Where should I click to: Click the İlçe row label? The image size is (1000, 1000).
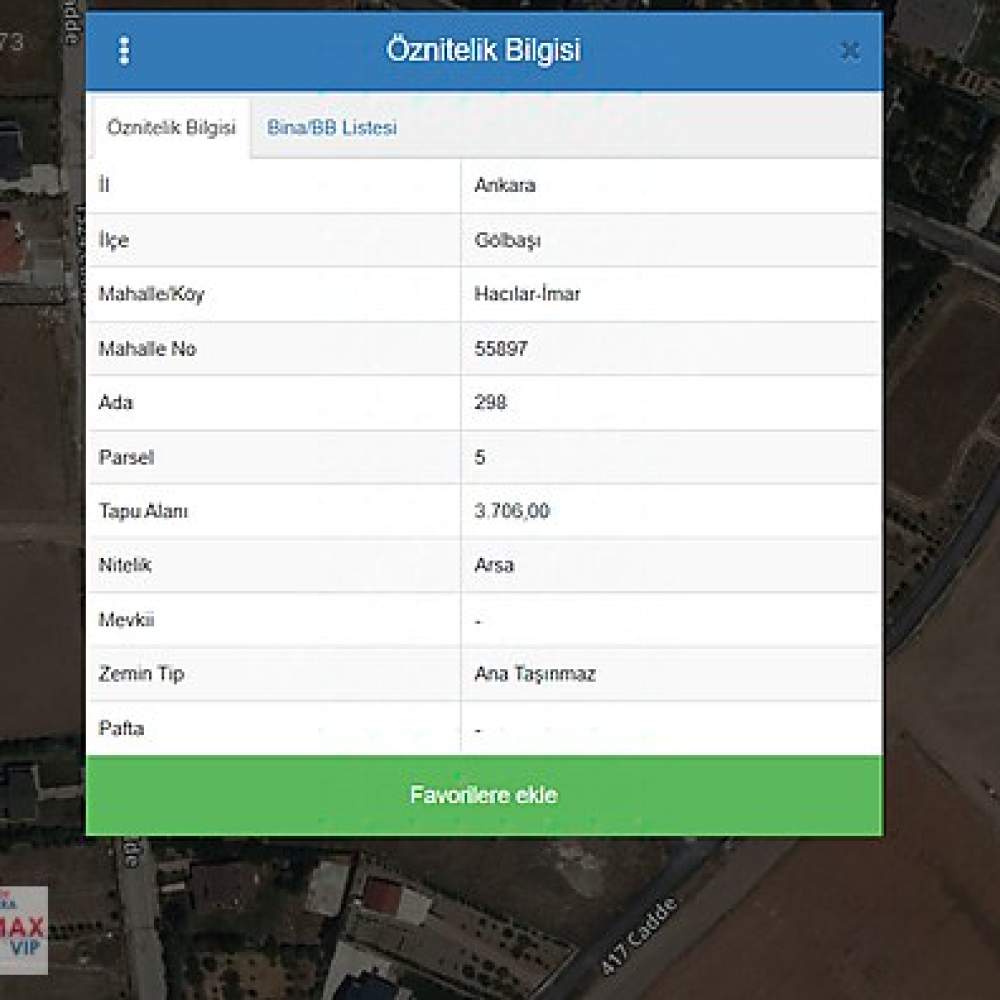(114, 240)
